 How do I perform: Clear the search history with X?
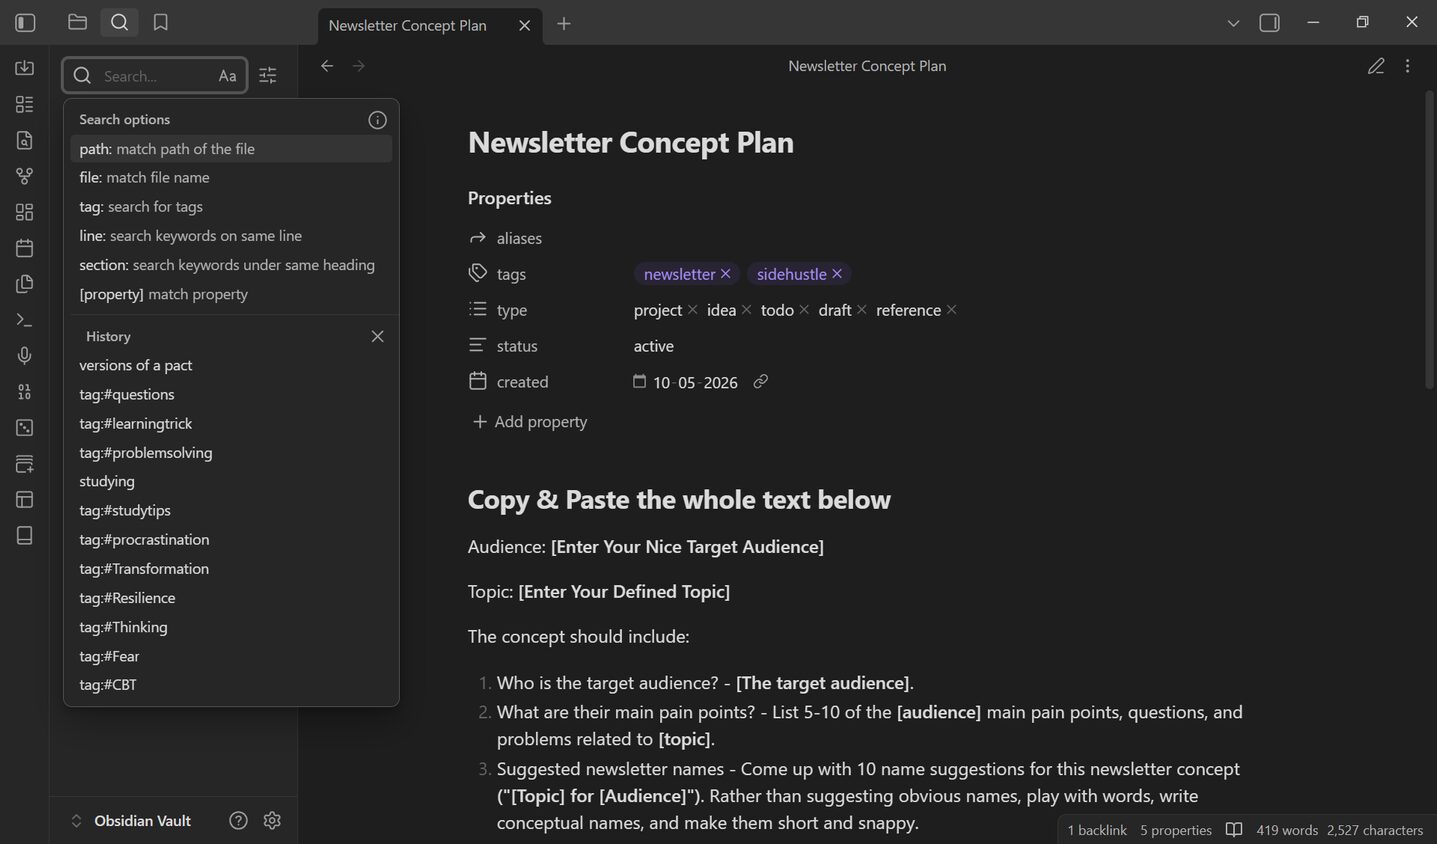pos(377,337)
